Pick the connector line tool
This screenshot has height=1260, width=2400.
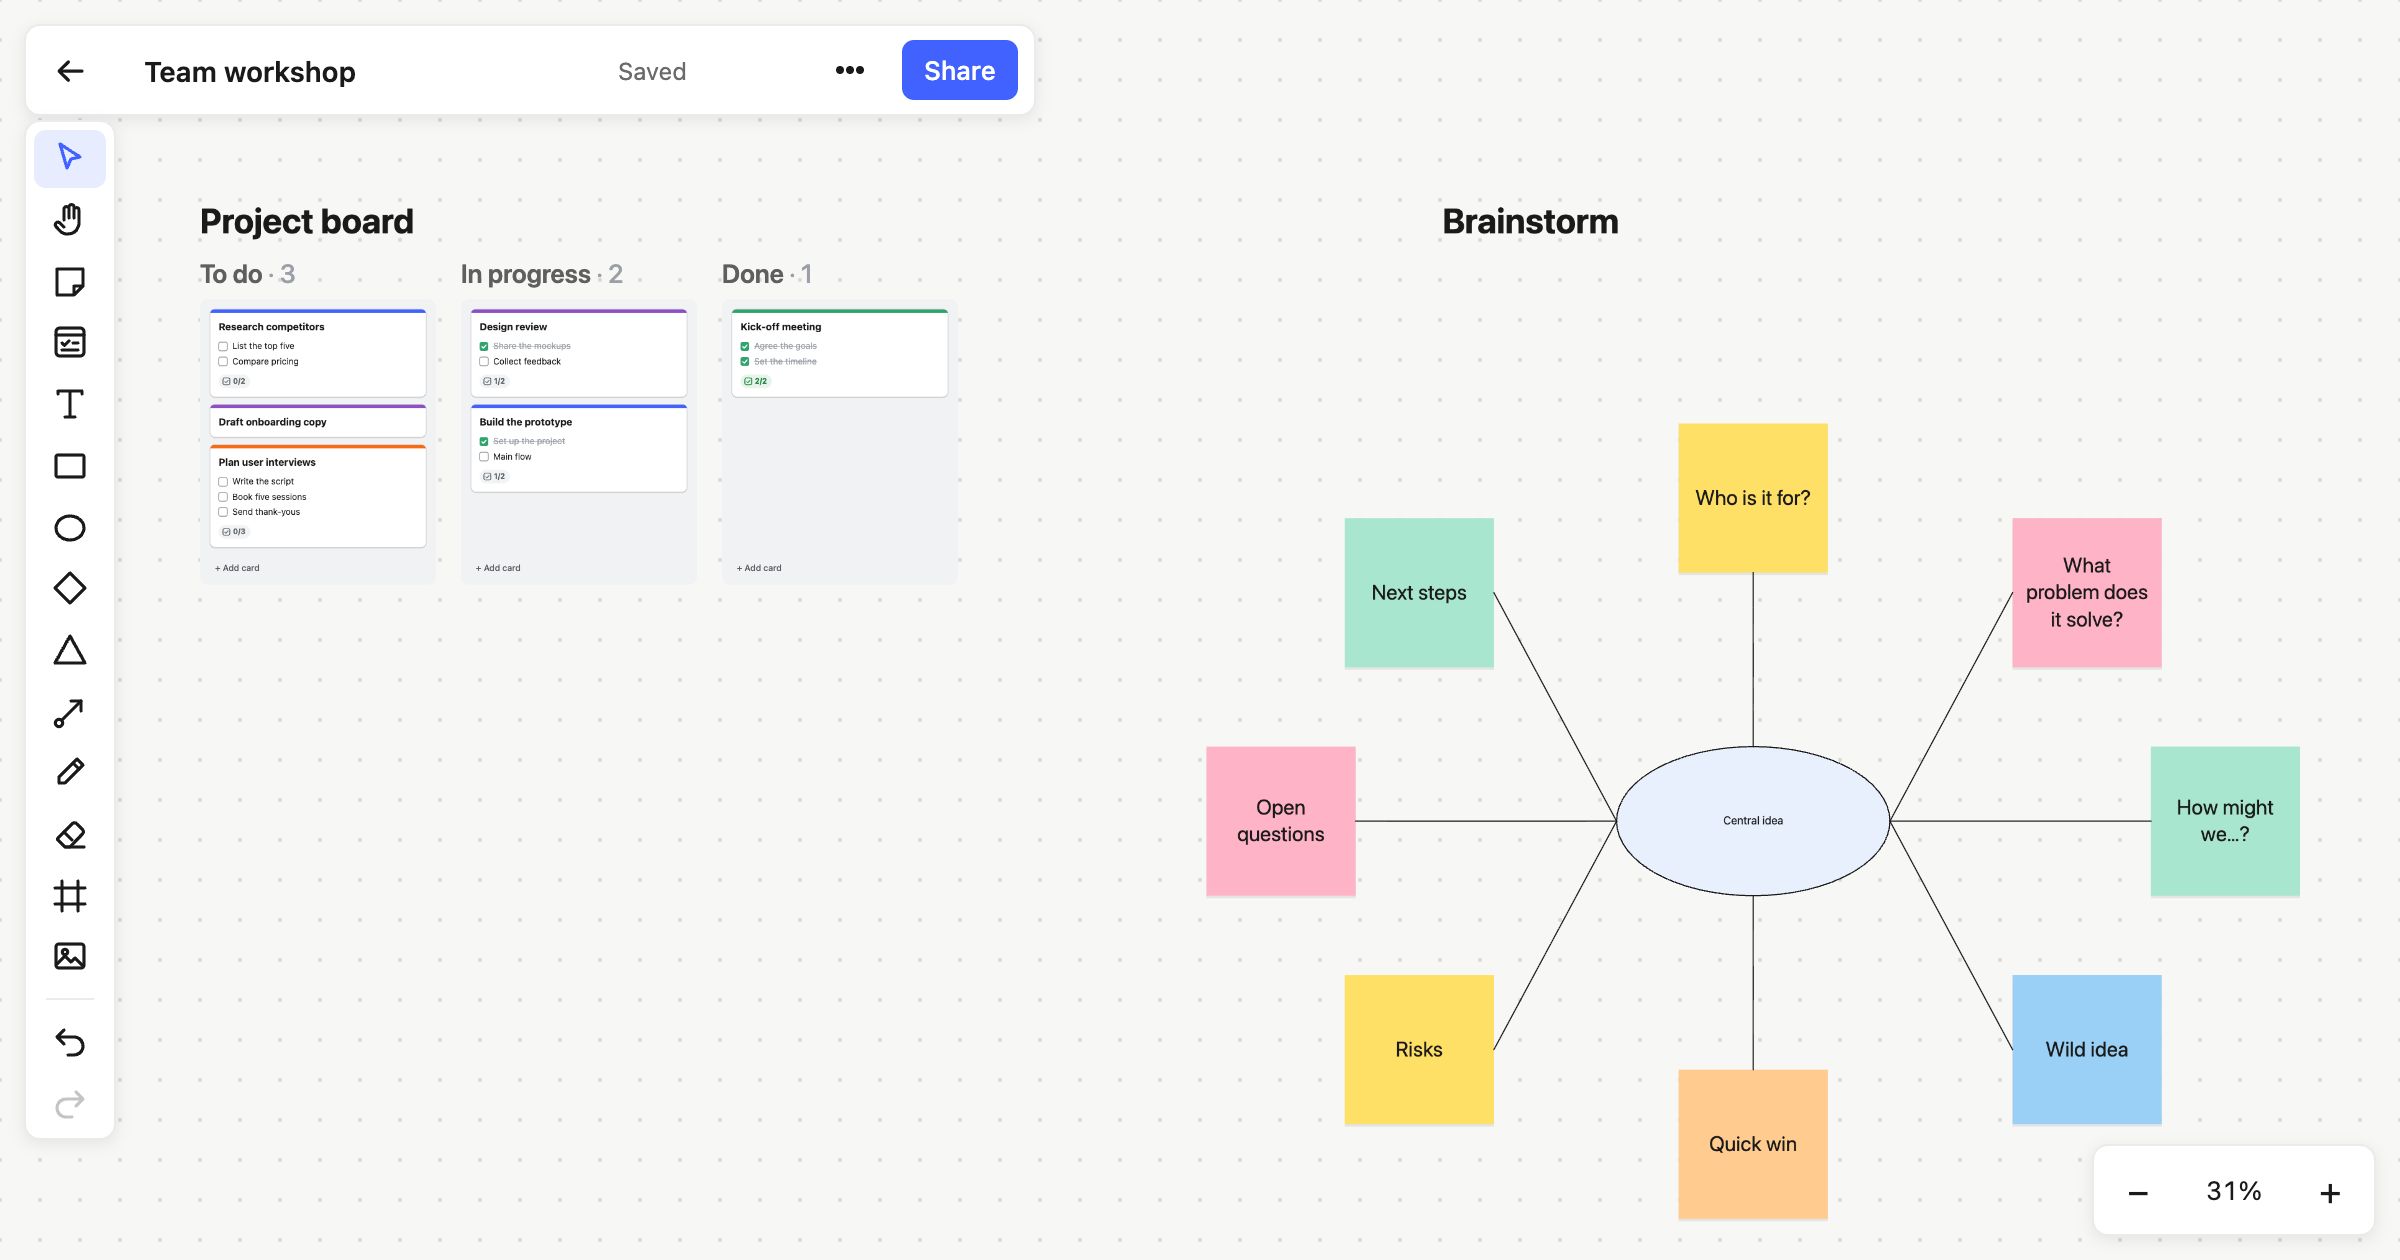[69, 712]
